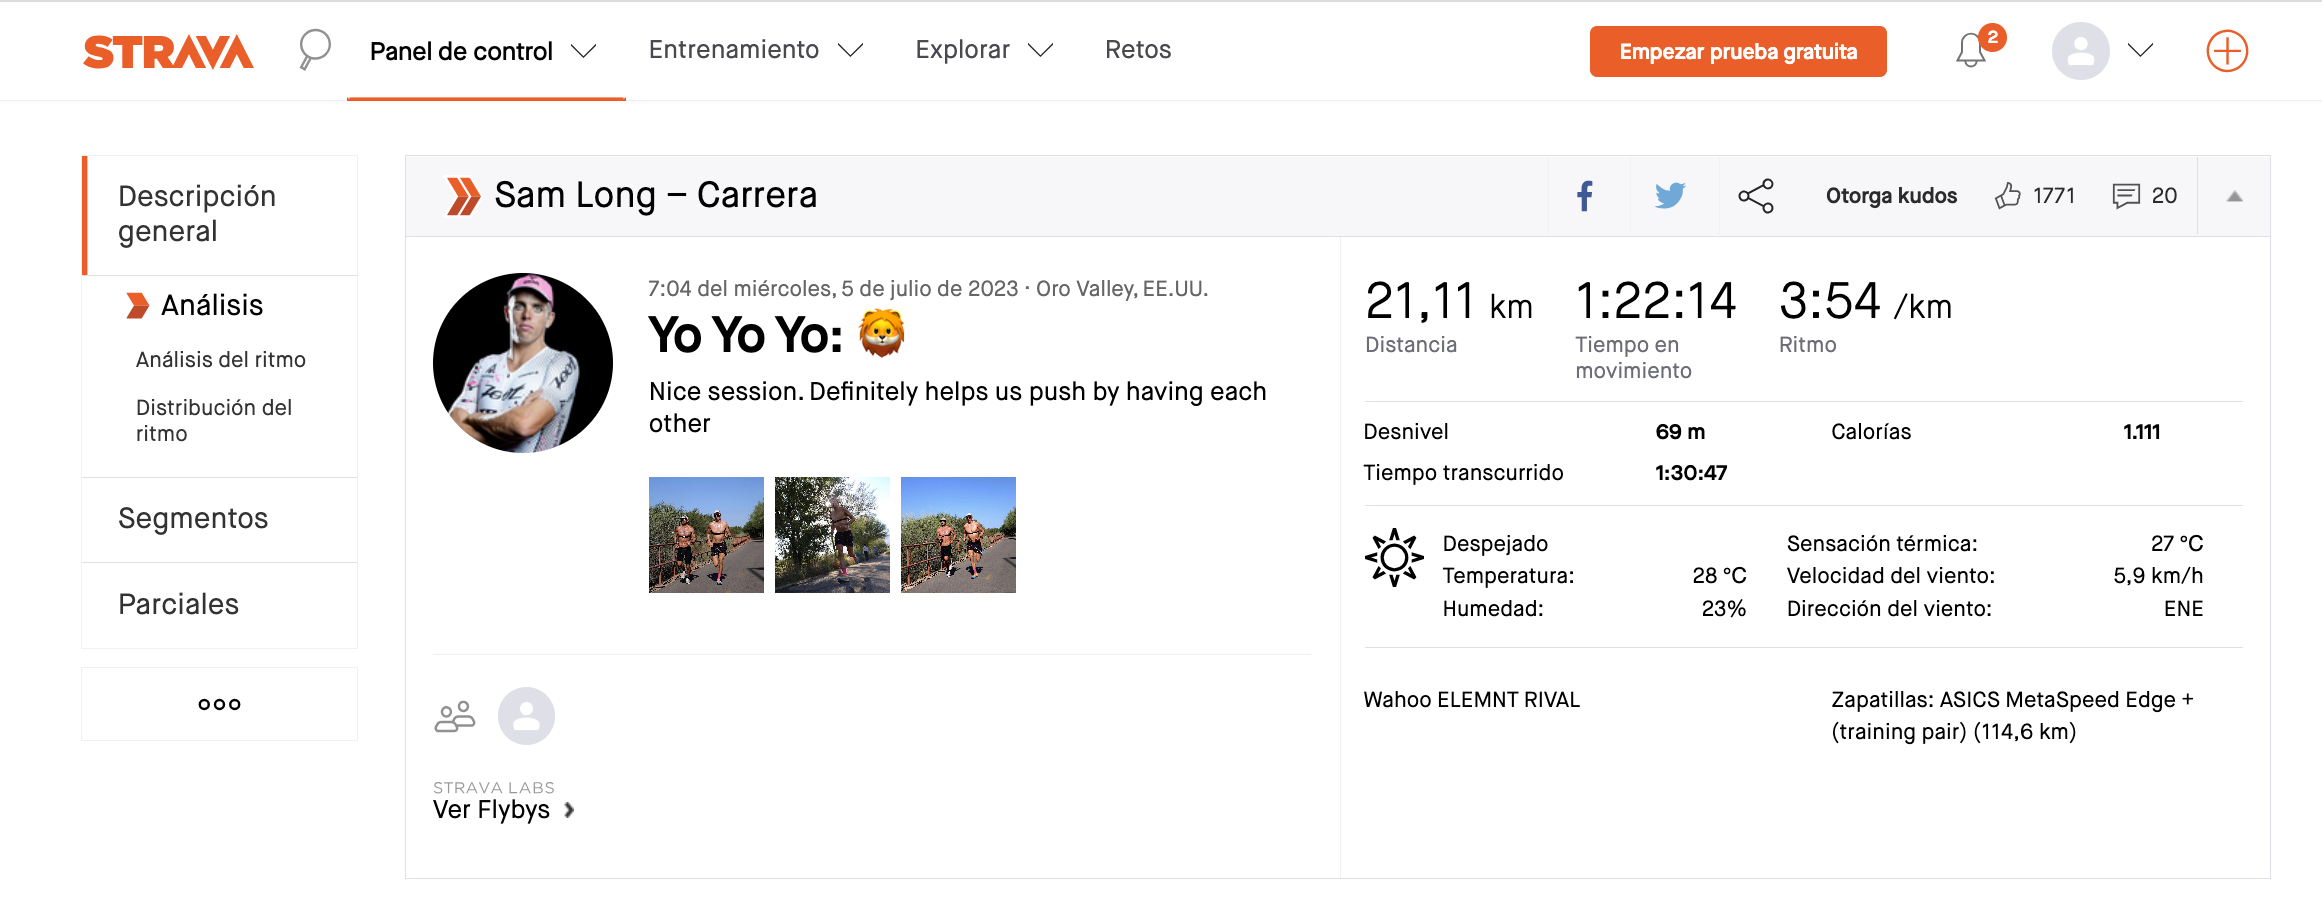
Task: Open Ver Flybys link
Action: point(504,810)
